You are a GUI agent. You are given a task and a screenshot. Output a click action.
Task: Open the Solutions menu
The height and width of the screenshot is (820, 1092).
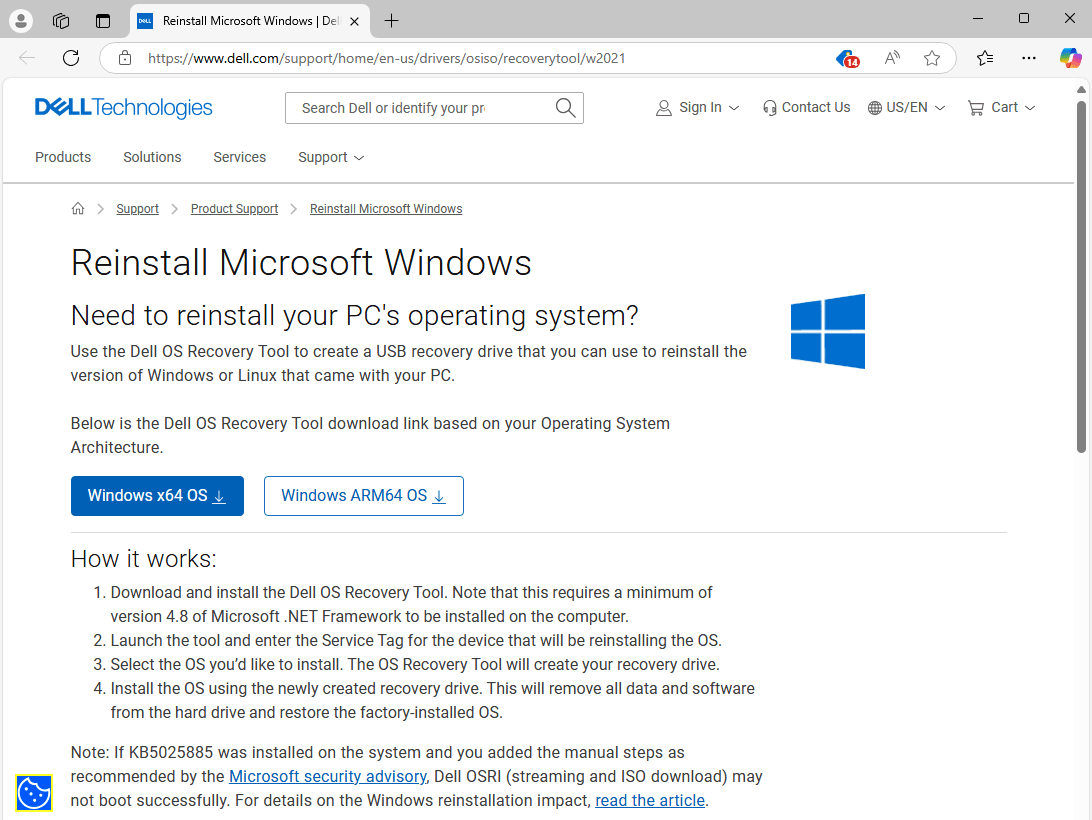[x=153, y=157]
